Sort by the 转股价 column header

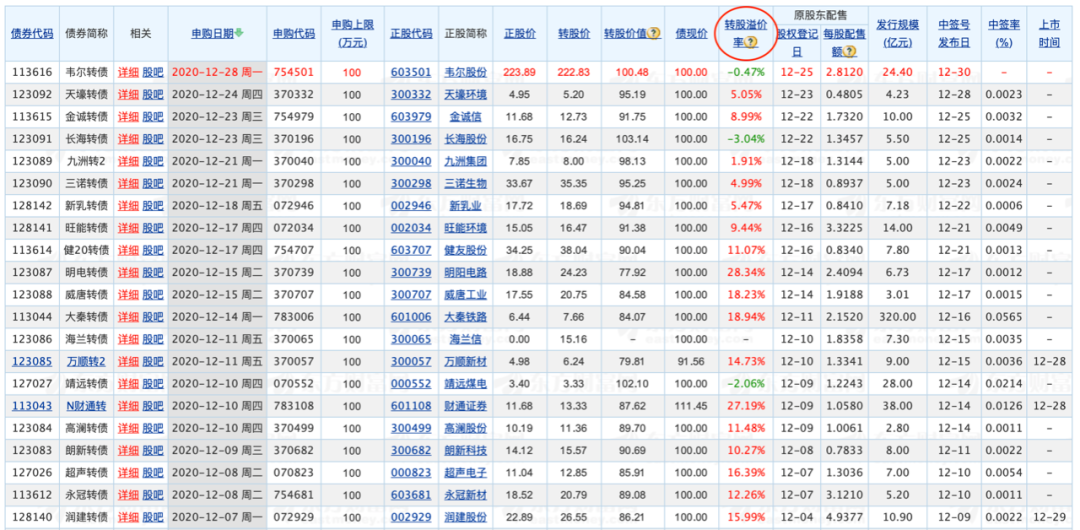(573, 34)
